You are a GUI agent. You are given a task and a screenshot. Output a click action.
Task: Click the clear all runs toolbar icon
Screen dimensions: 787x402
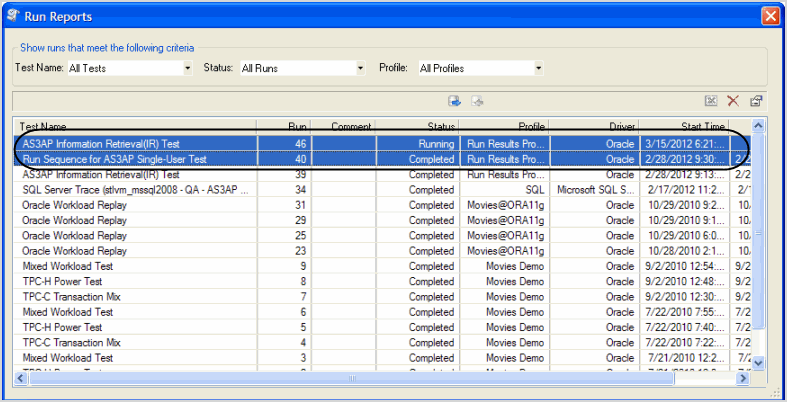tap(711, 100)
